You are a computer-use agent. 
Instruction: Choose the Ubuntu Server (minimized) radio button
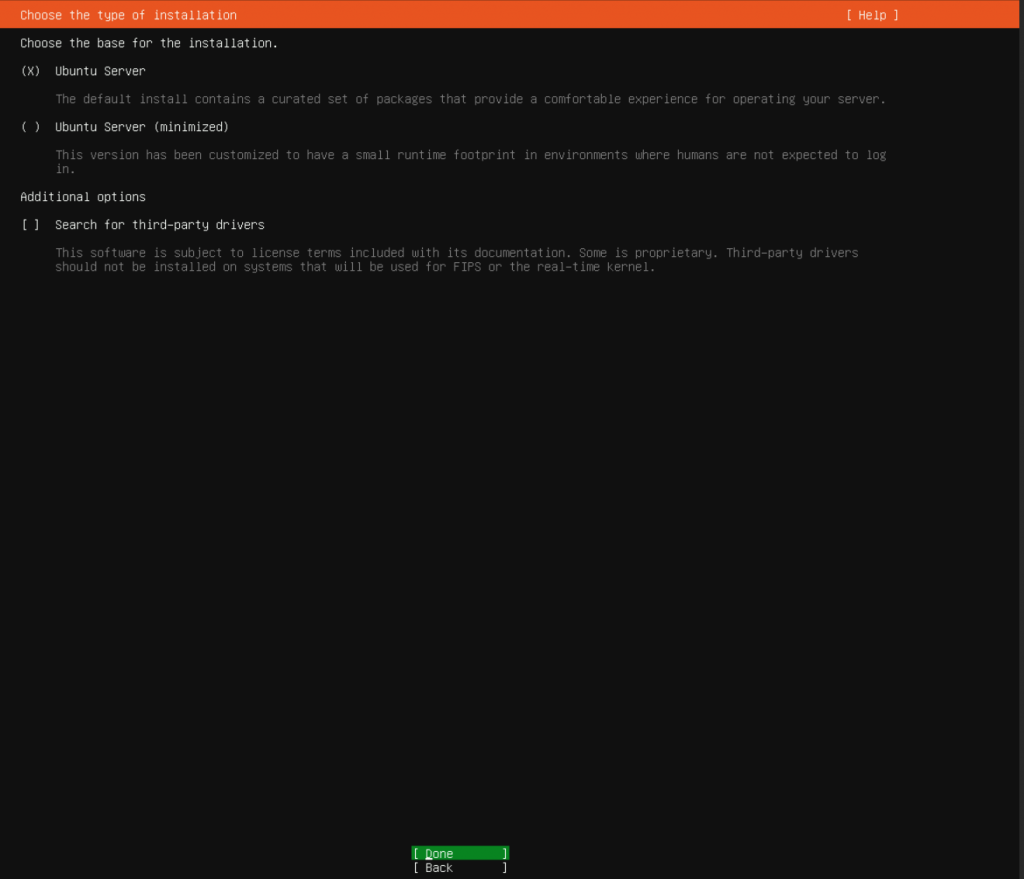[x=30, y=127]
